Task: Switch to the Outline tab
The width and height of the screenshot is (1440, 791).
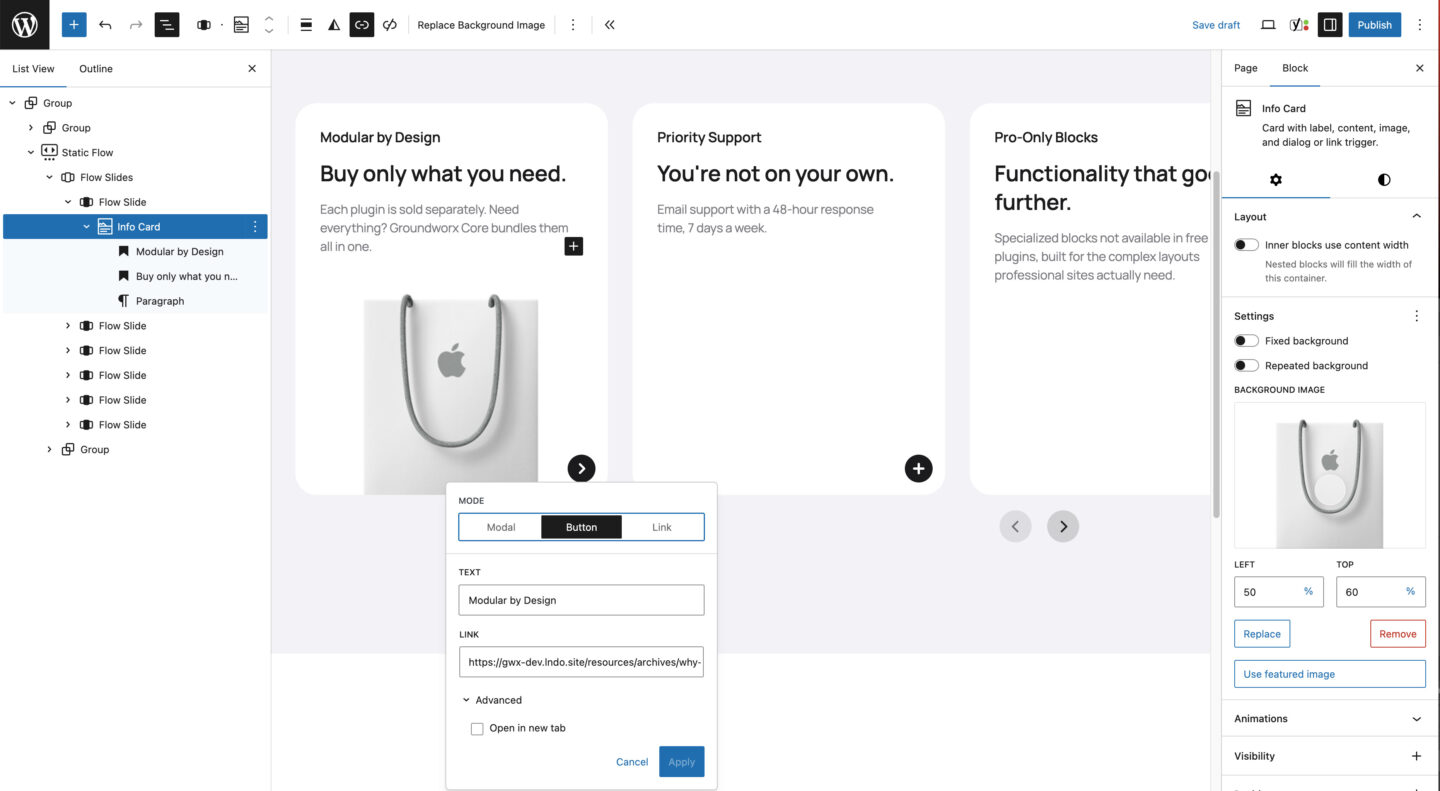Action: tap(96, 69)
